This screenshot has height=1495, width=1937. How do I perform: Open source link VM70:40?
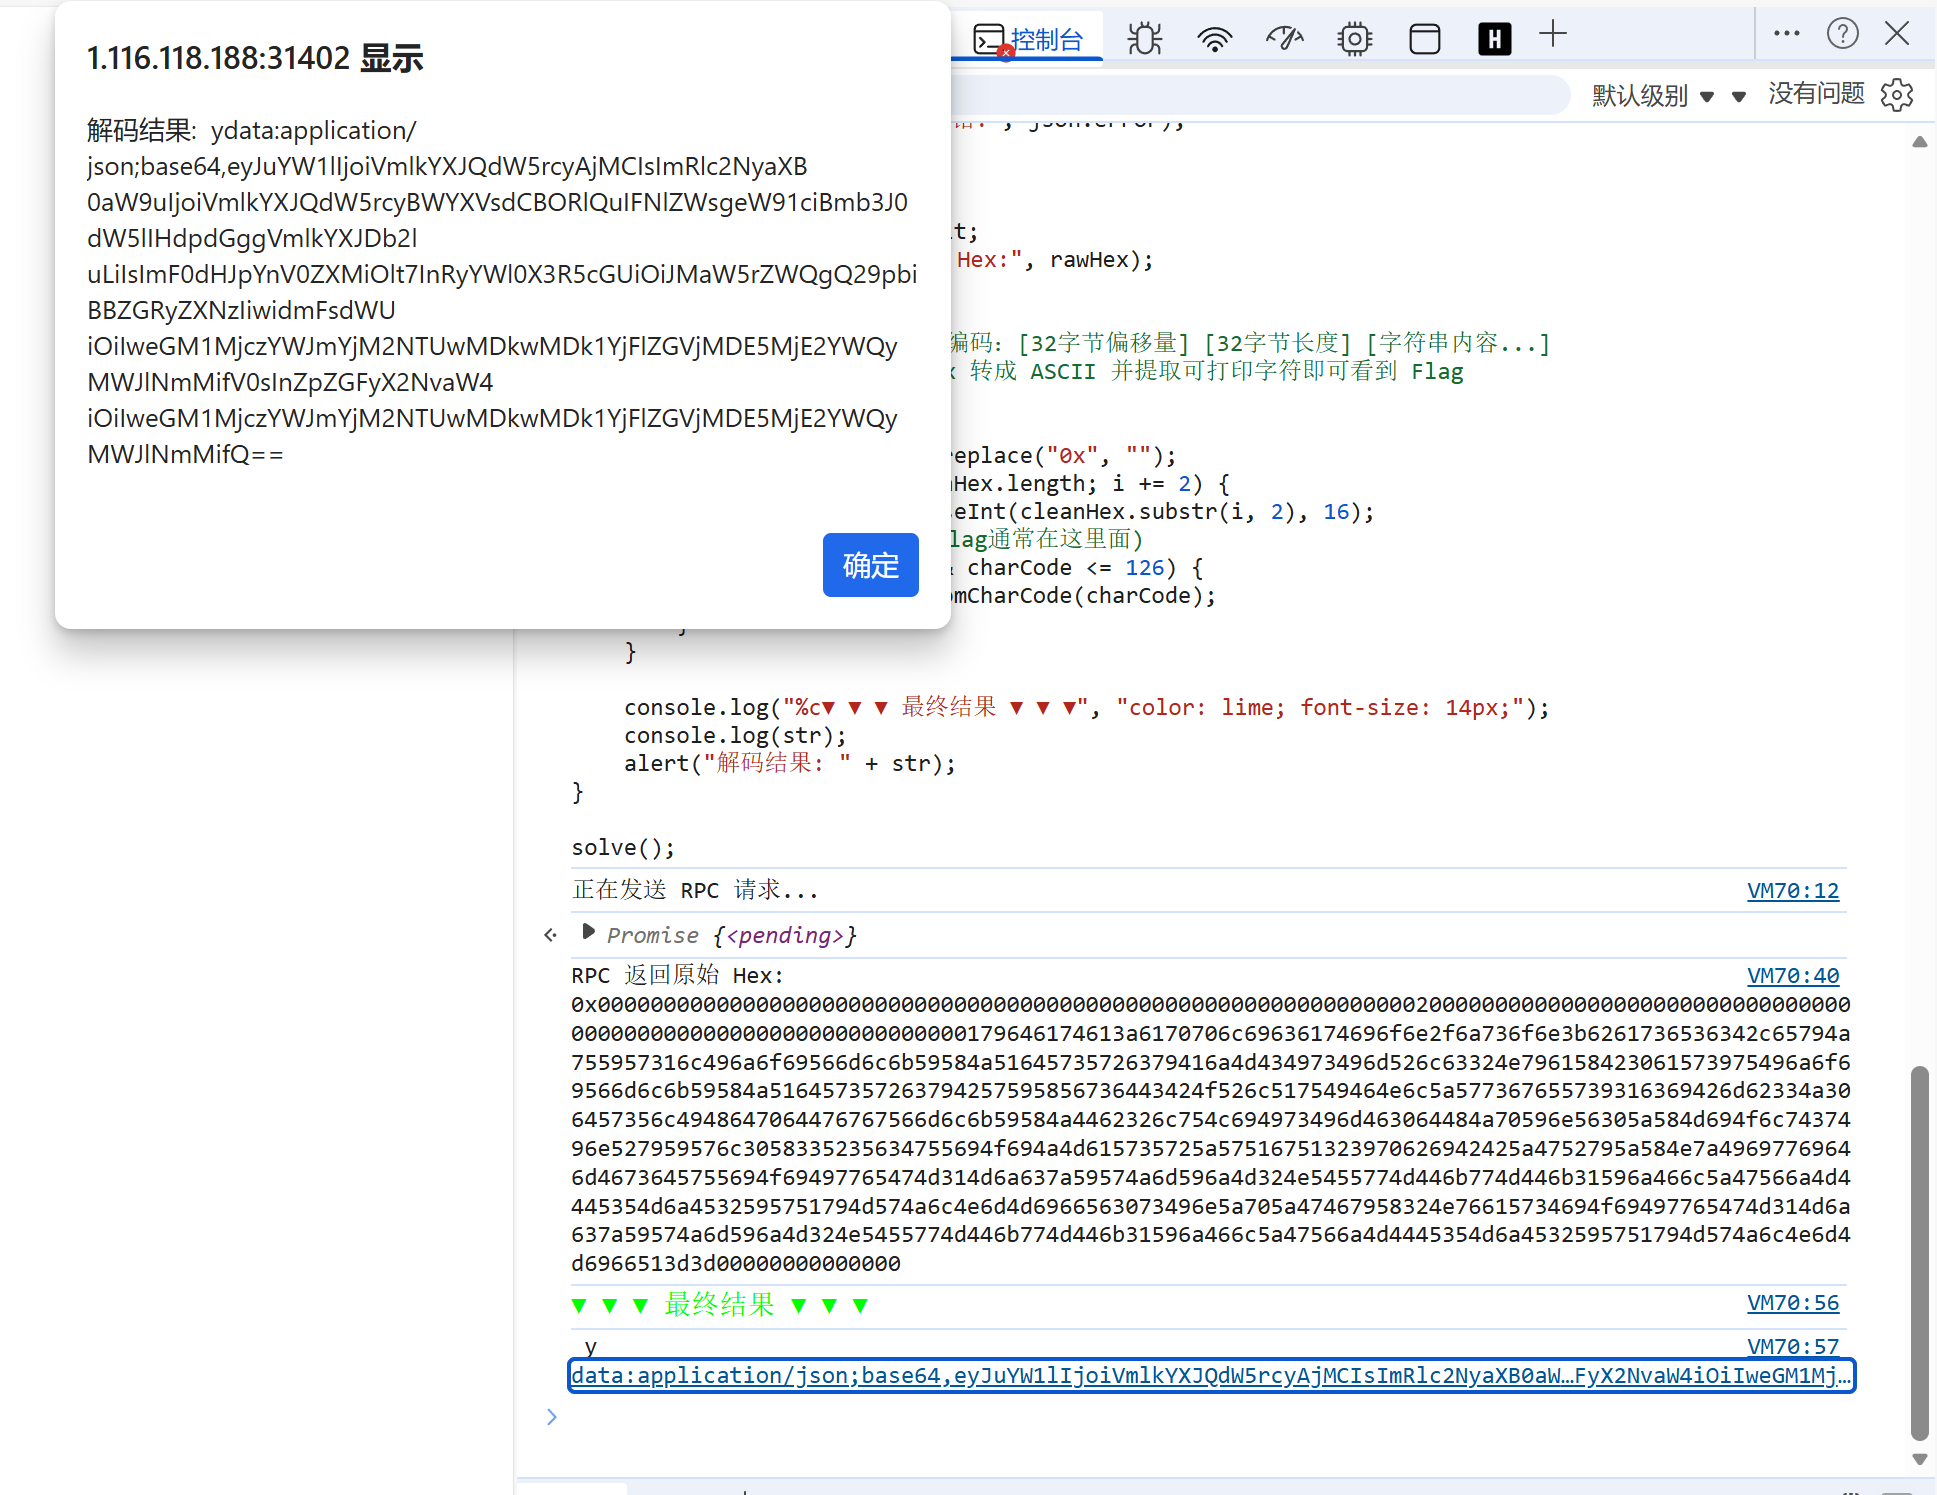coord(1792,975)
